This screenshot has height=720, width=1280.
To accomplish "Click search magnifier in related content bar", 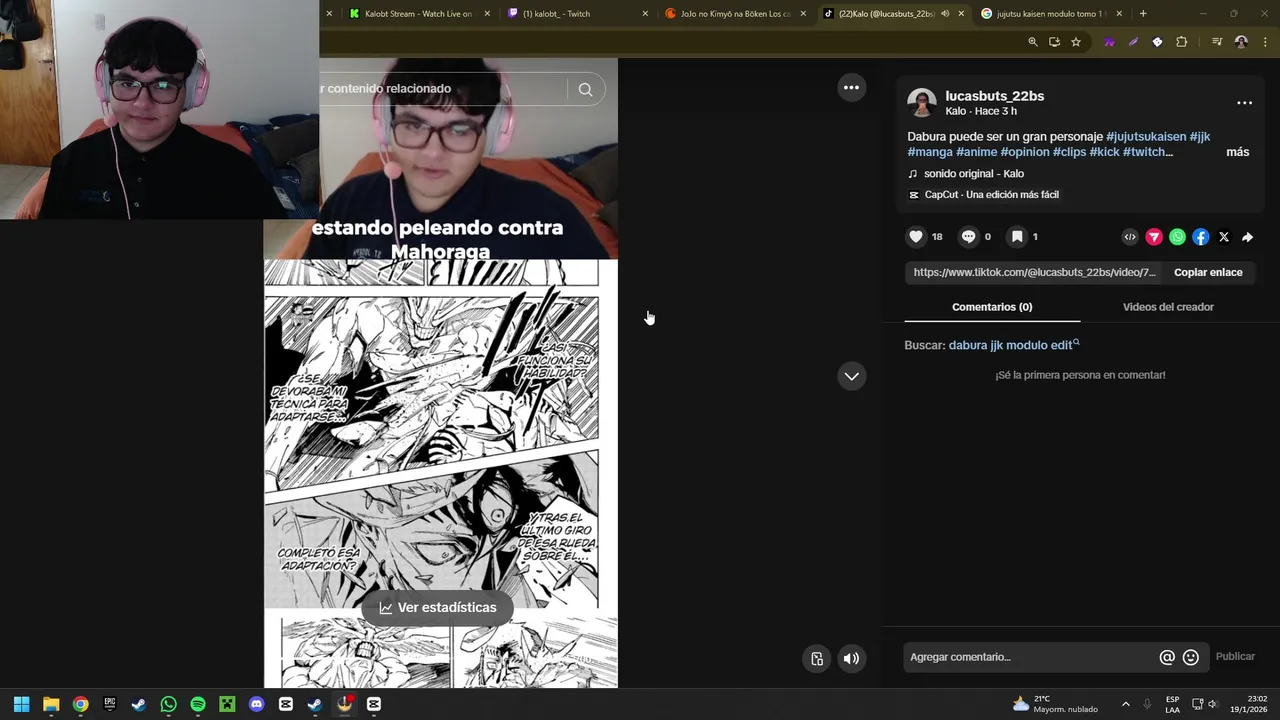I will coord(586,89).
